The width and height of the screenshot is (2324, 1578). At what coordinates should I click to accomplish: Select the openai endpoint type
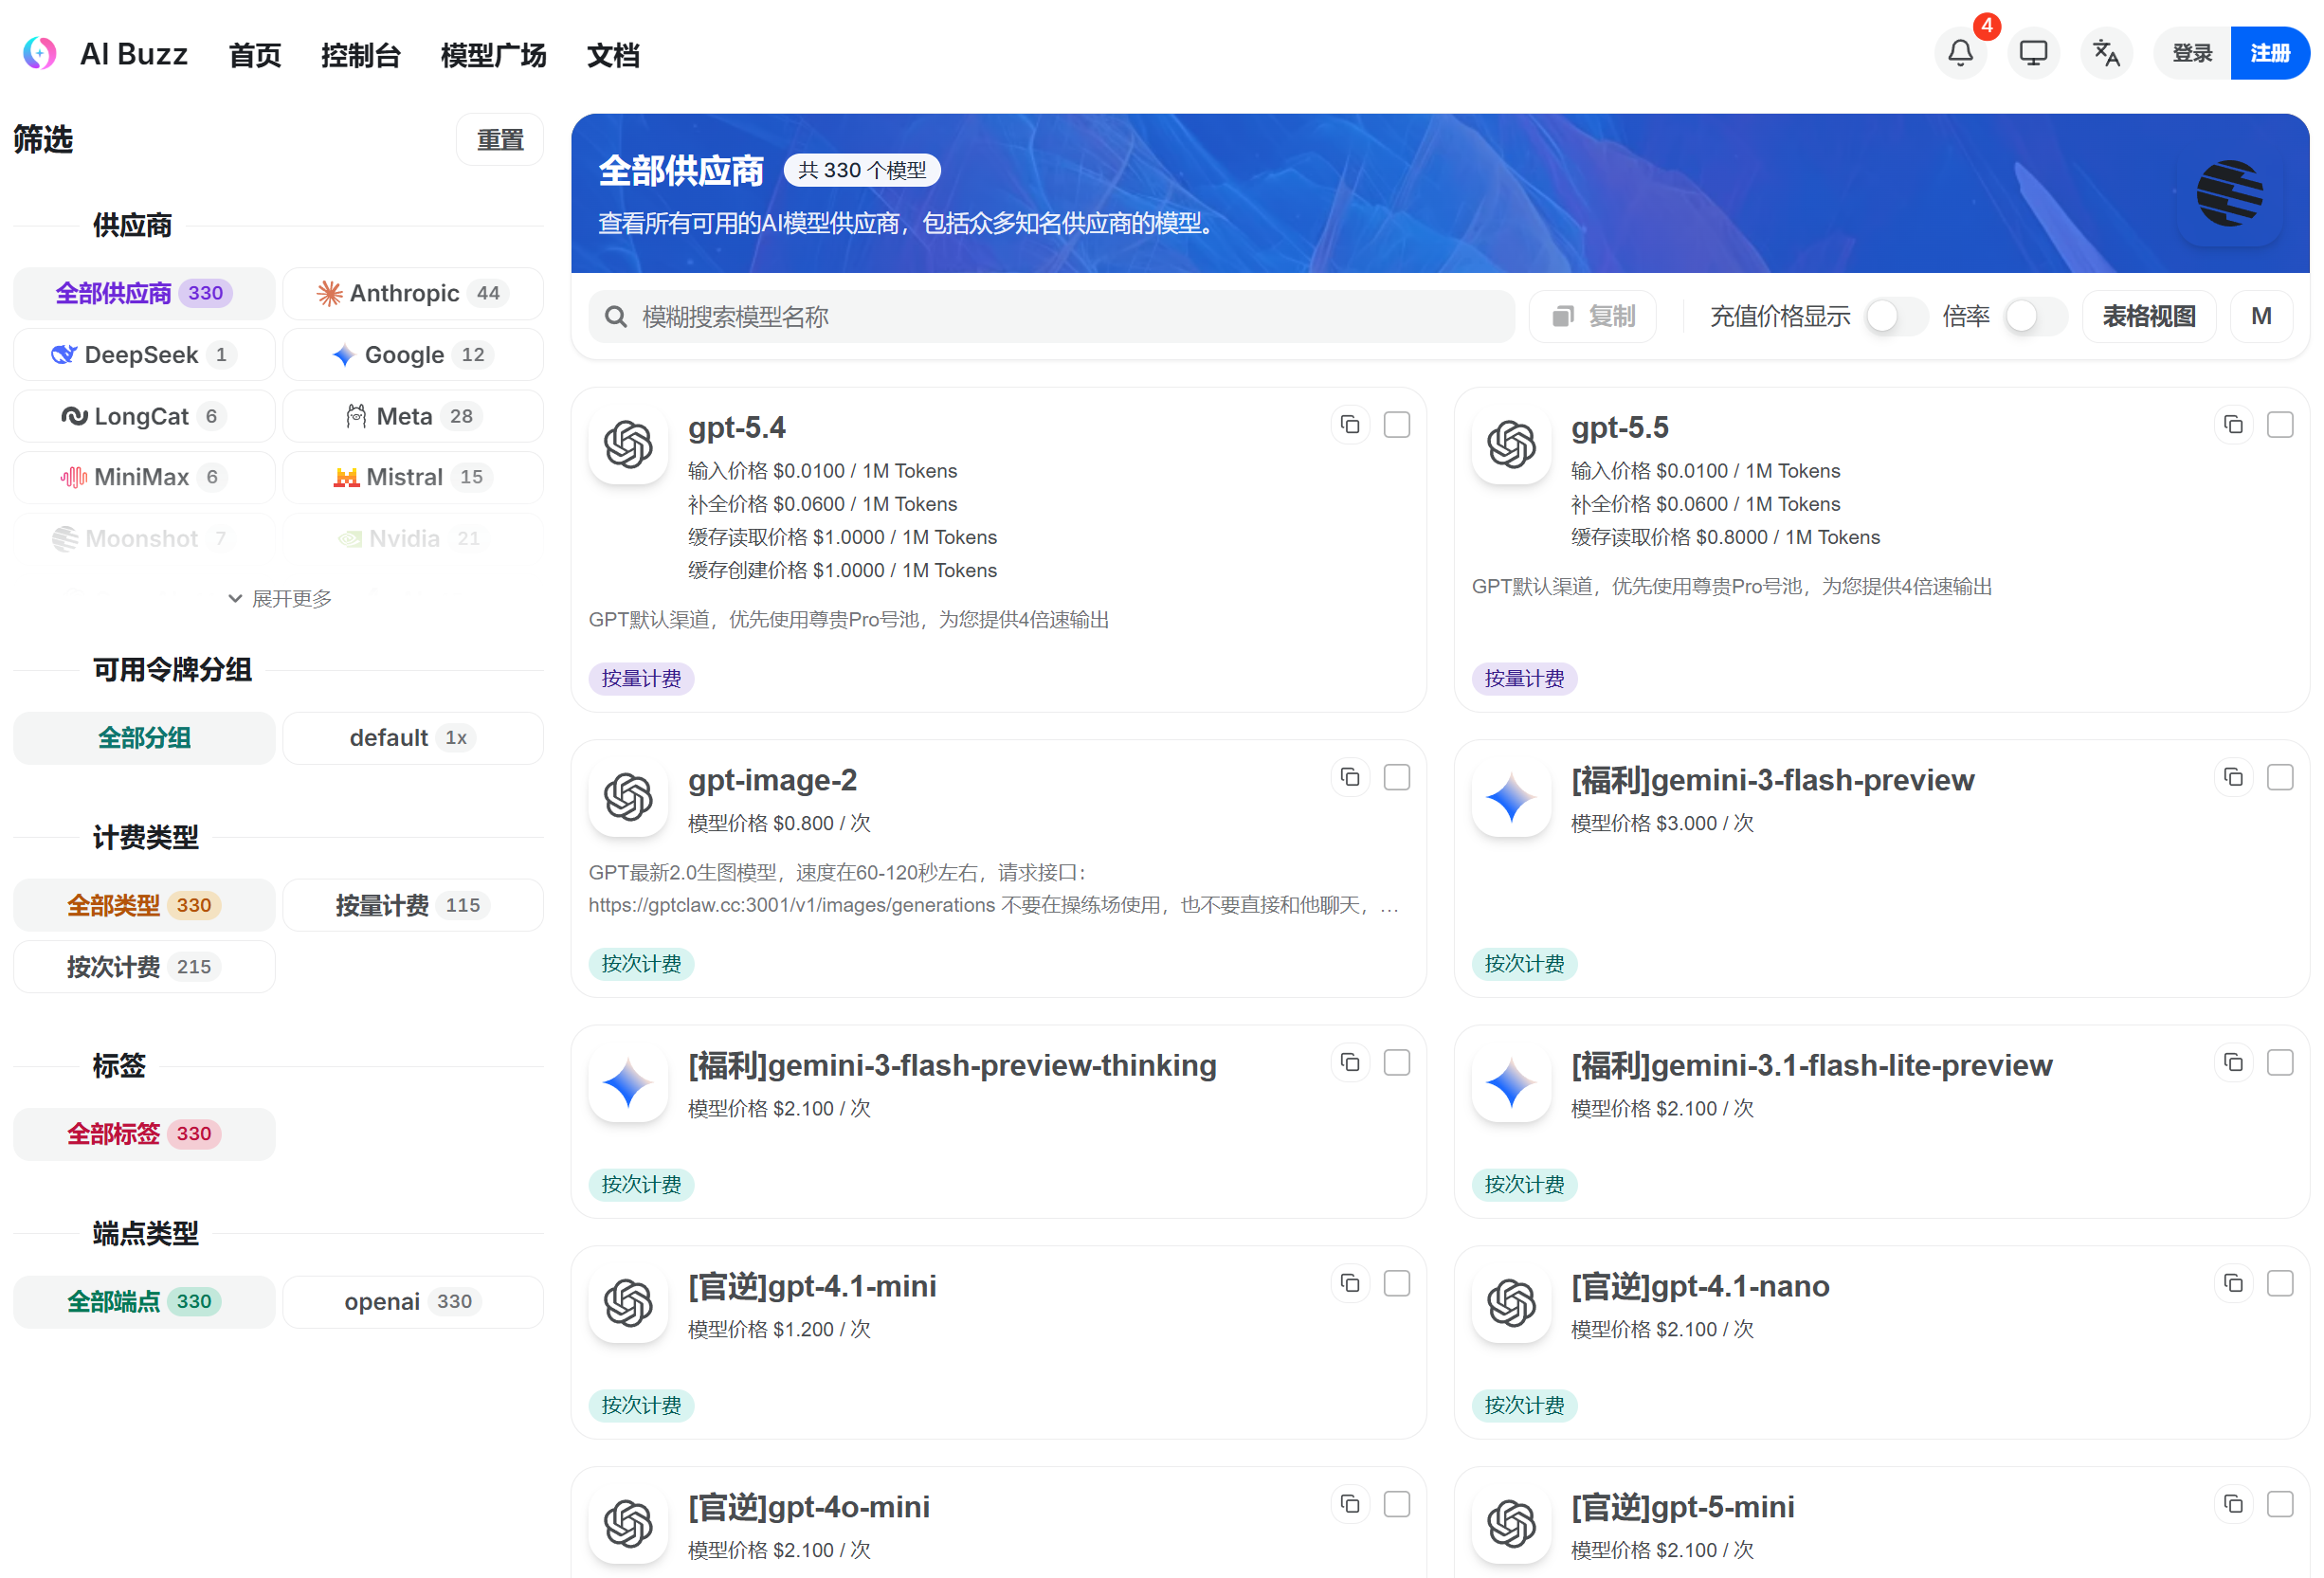[413, 1302]
